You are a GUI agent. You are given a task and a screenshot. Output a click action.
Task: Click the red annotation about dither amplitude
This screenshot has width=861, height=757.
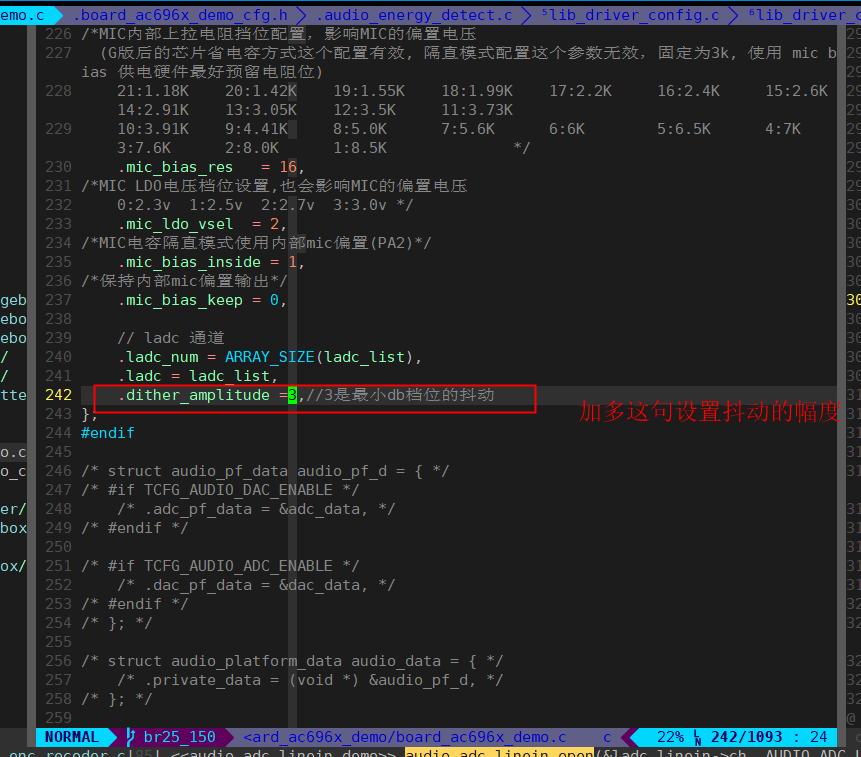click(709, 412)
